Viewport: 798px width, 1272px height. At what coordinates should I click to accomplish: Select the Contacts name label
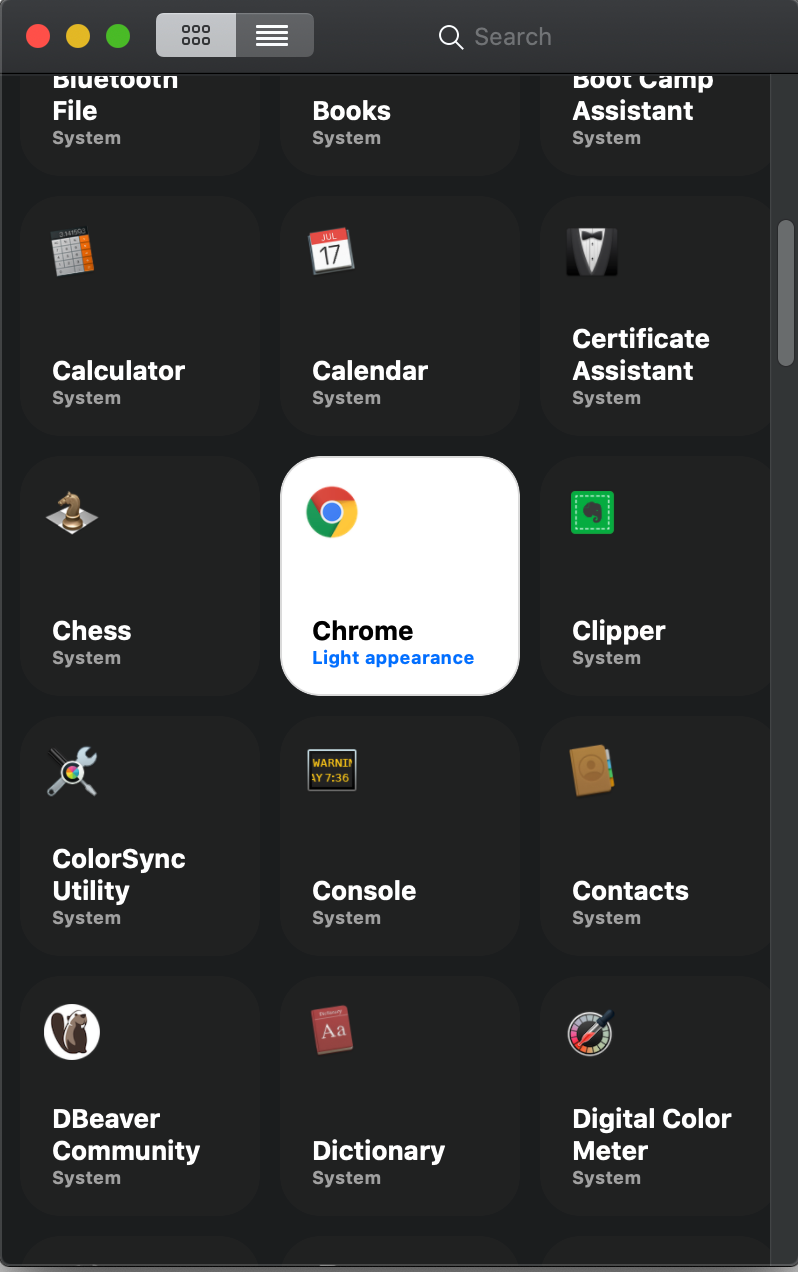pos(630,891)
